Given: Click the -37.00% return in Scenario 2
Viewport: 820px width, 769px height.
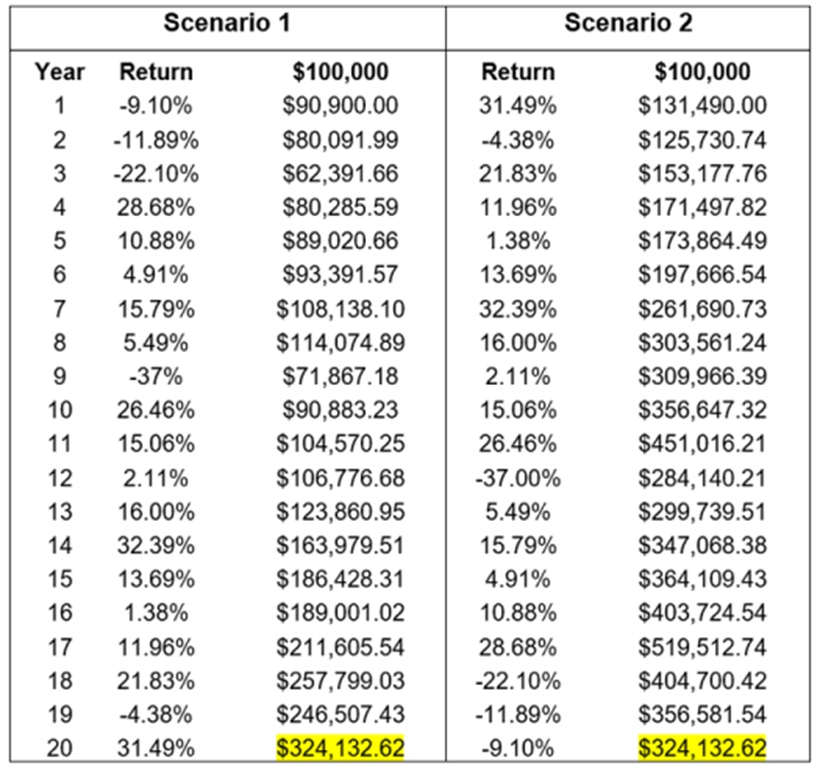Looking at the screenshot, I should [518, 478].
